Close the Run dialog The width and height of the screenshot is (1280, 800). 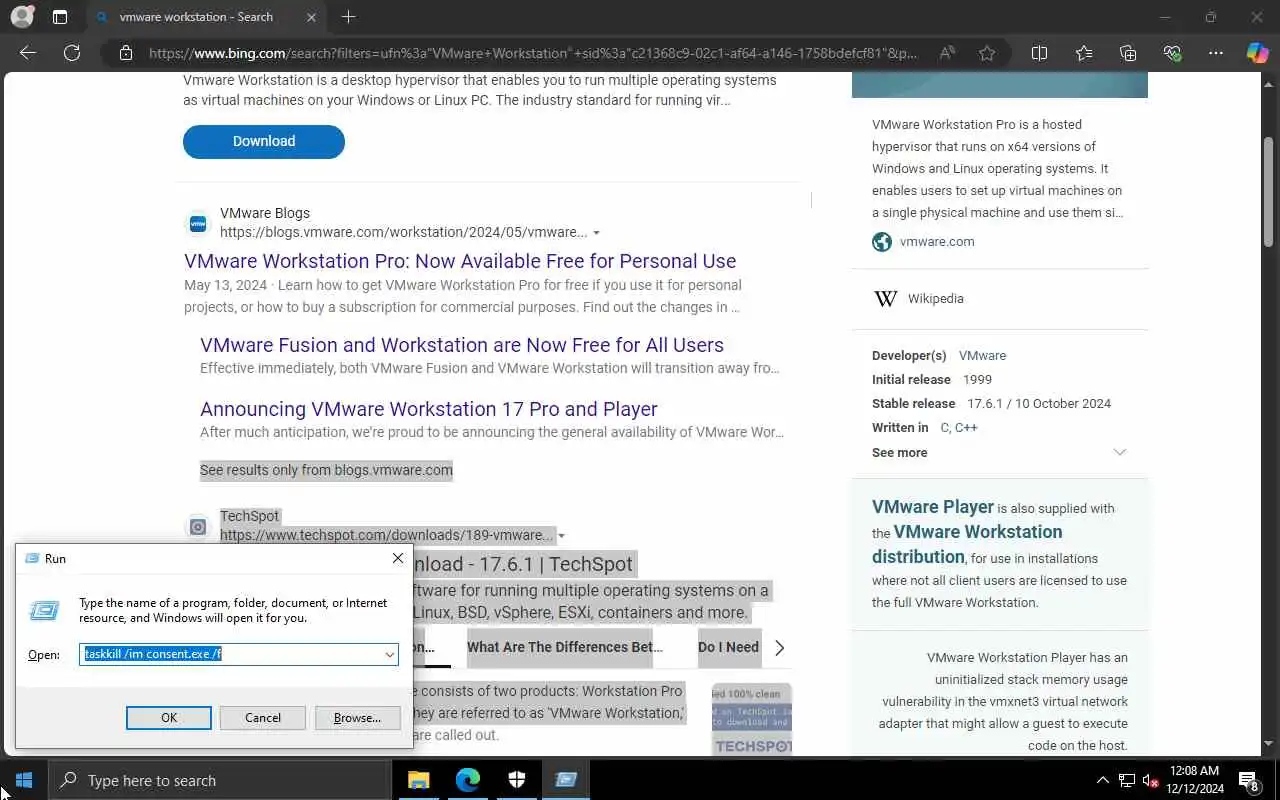(398, 558)
